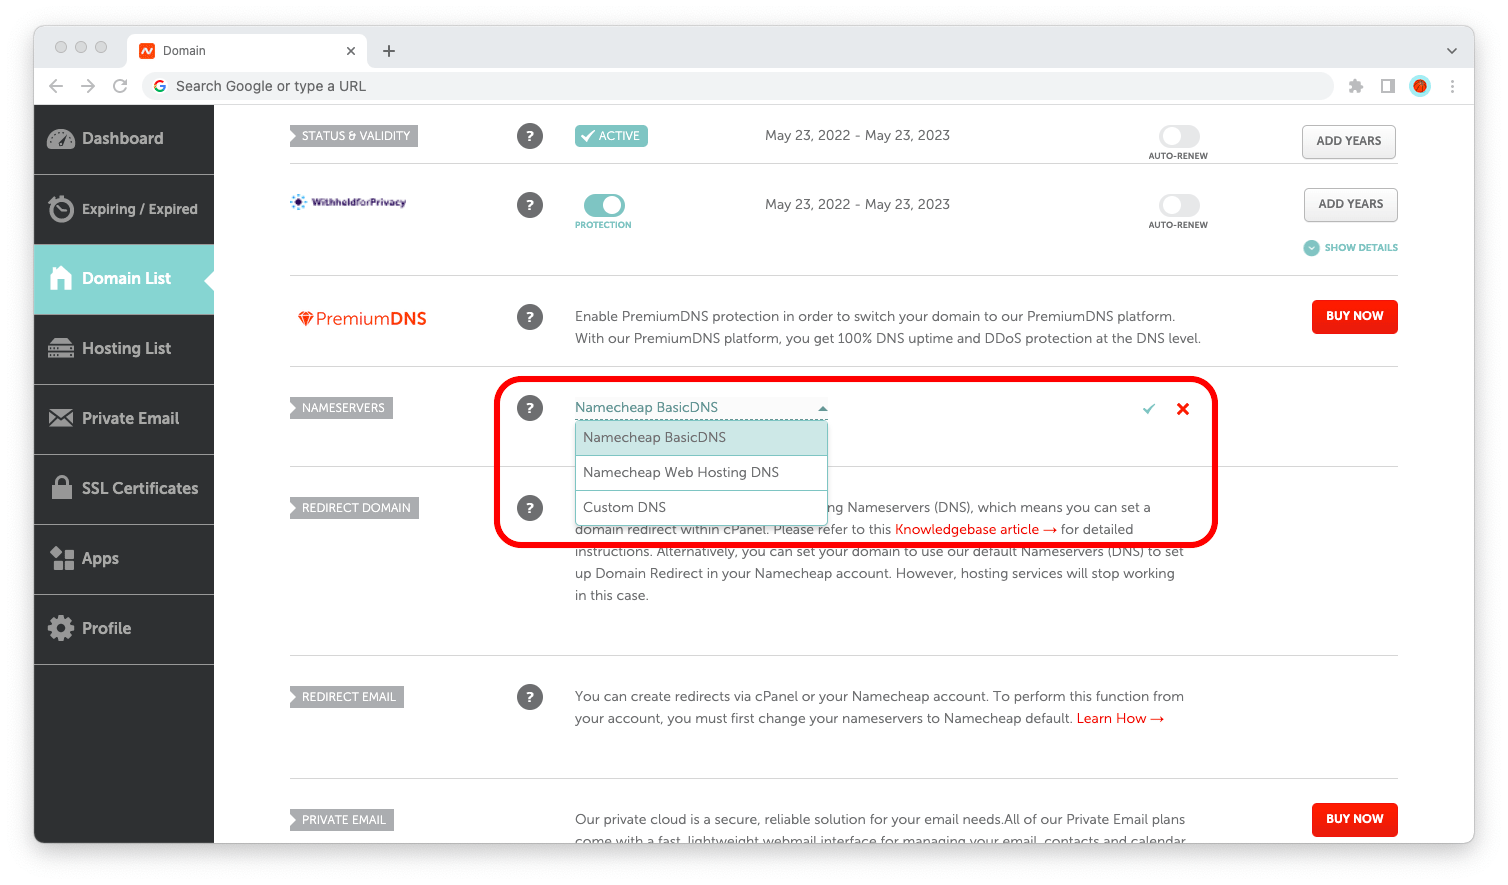This screenshot has height=885, width=1508.
Task: Click the Redirect Email section label
Action: pos(347,697)
